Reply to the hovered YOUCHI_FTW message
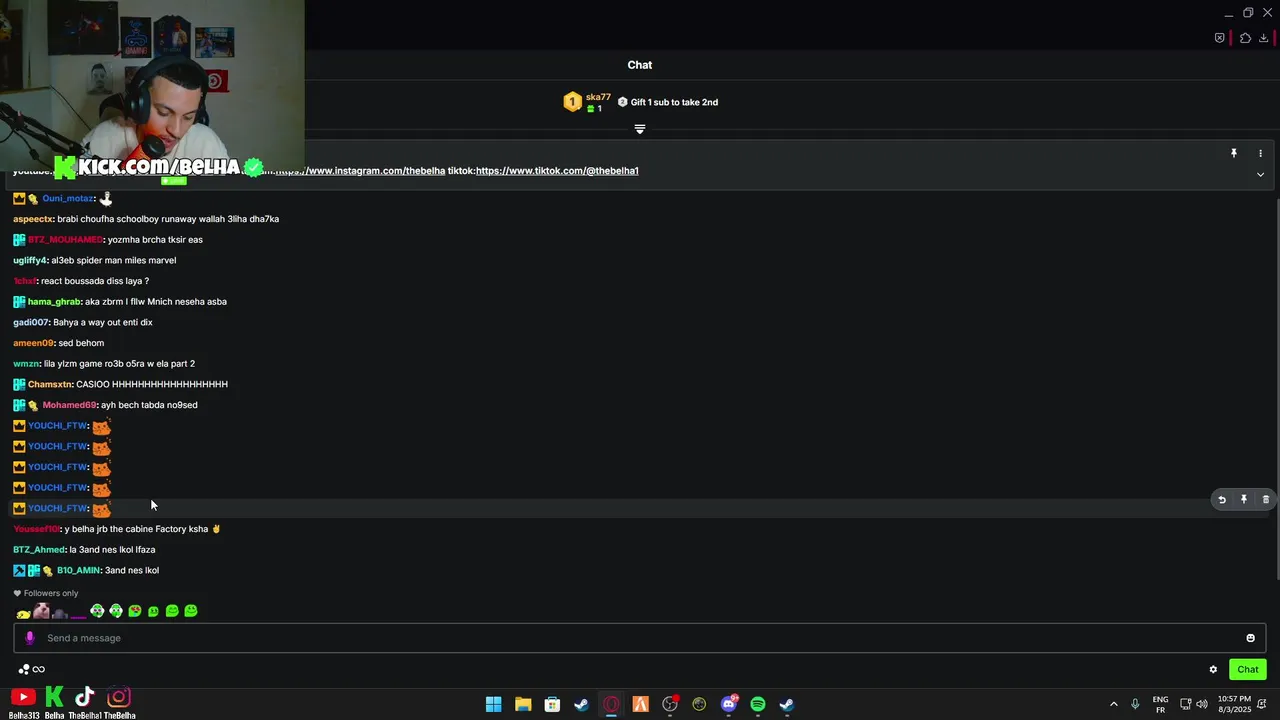This screenshot has height=720, width=1280. point(1222,499)
